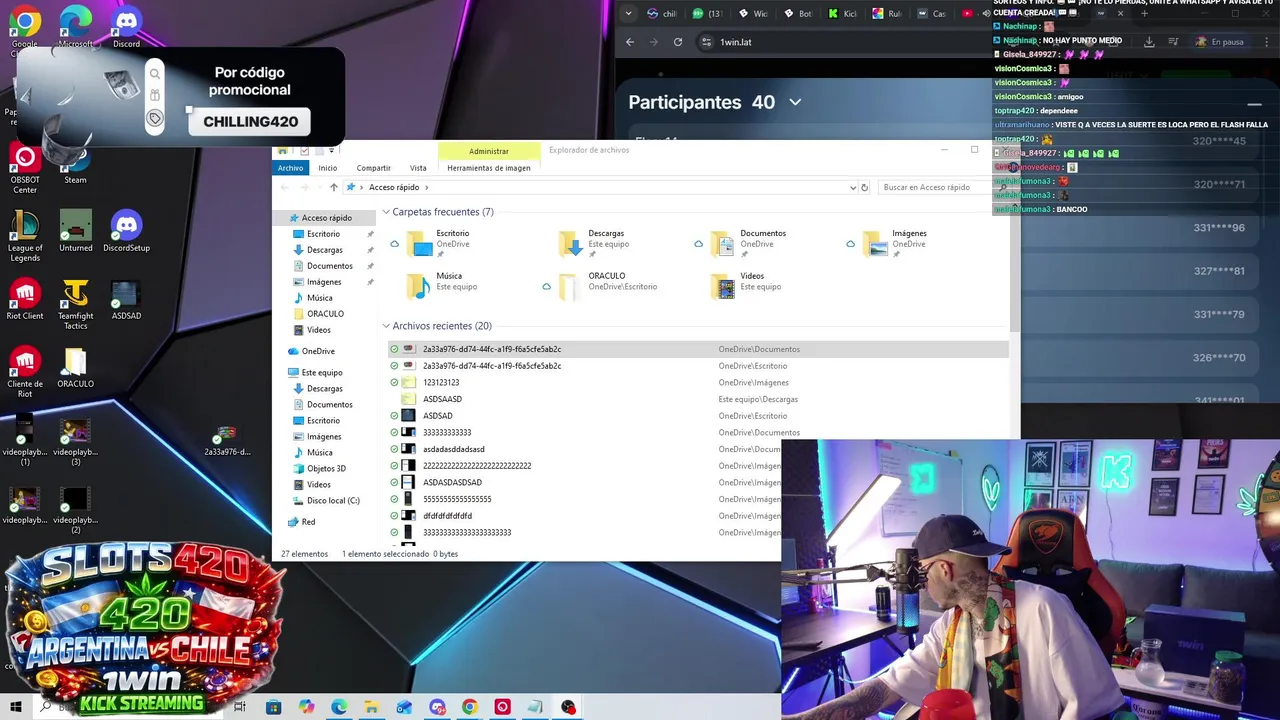Open the Chrome downloads button
Image resolution: width=1280 pixels, height=720 pixels.
(x=1149, y=42)
